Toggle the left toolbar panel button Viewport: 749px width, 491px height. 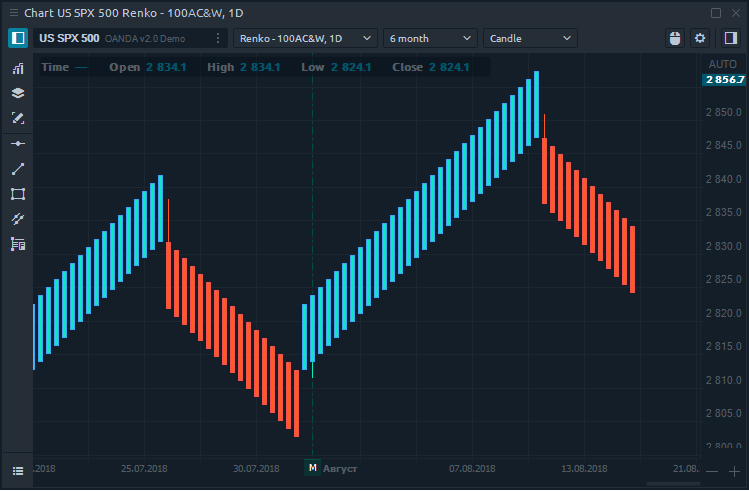pos(18,38)
